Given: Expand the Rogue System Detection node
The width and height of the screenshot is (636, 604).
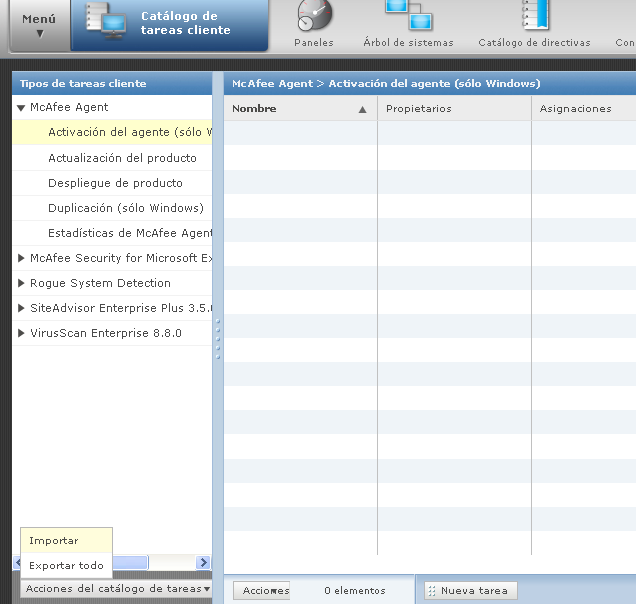Looking at the screenshot, I should coord(21,283).
